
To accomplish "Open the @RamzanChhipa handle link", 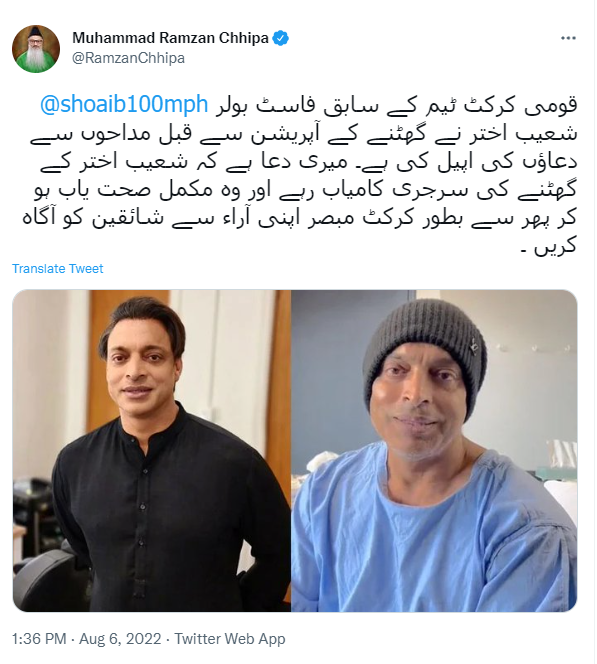I will pos(128,58).
